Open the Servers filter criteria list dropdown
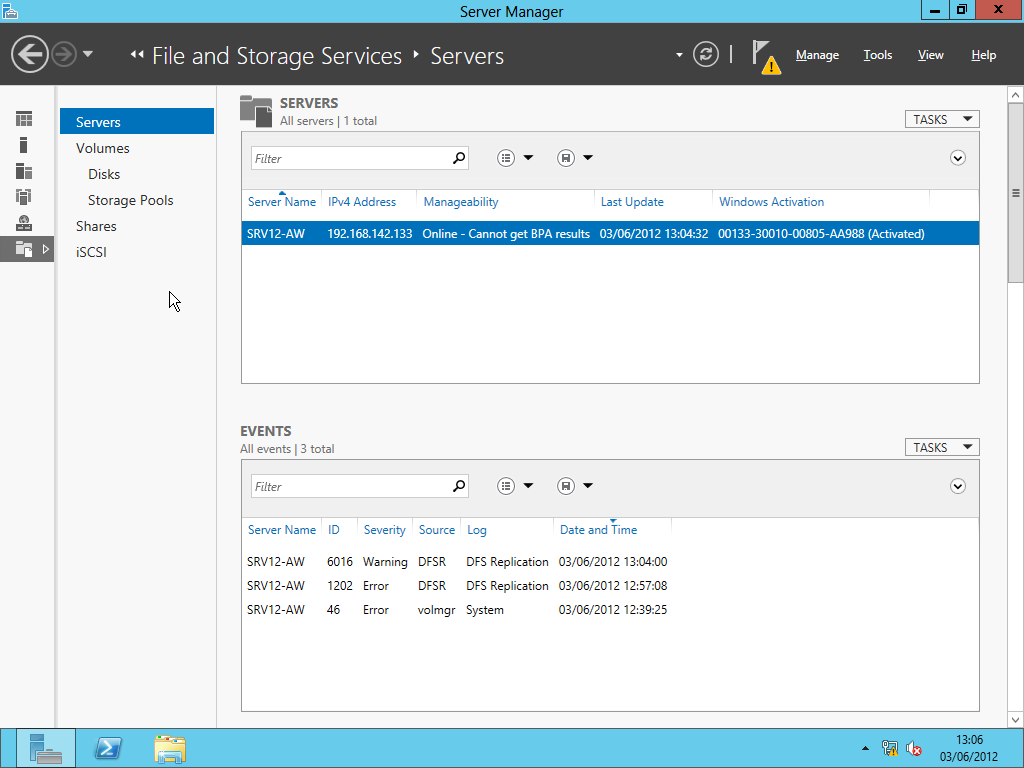 [x=515, y=158]
